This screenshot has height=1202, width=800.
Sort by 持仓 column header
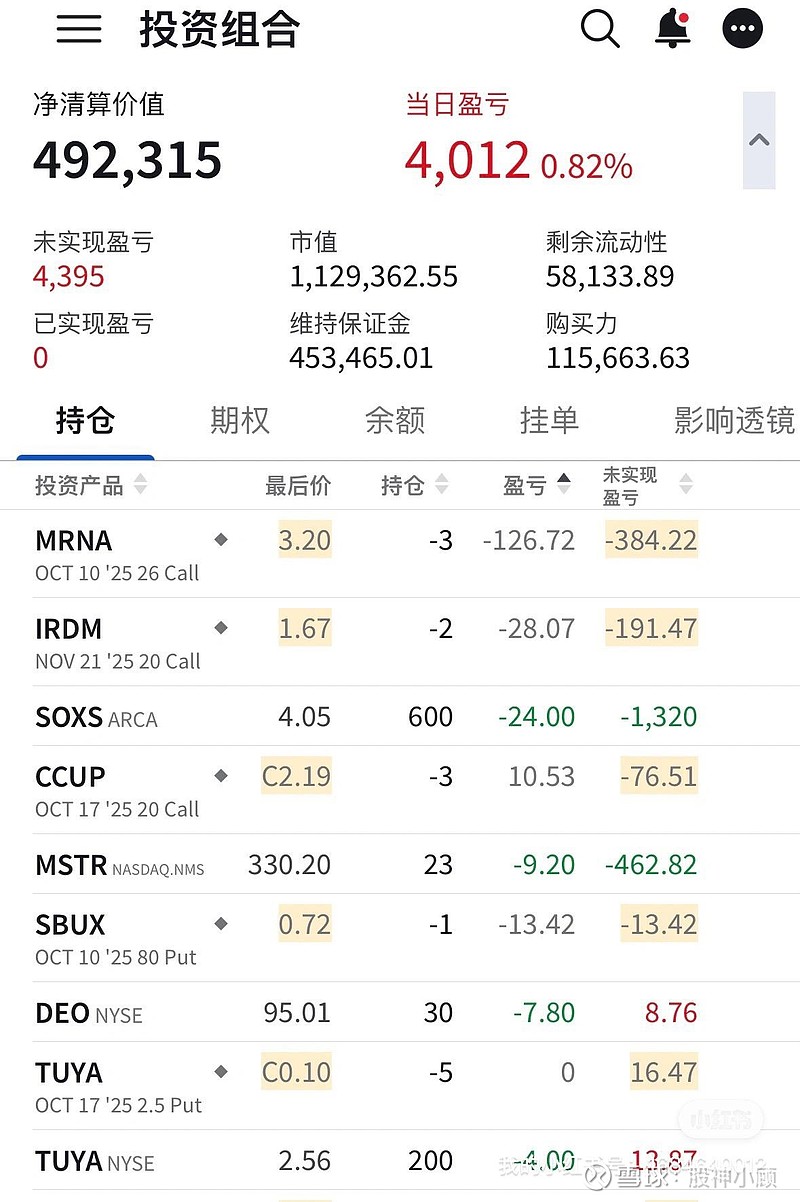point(414,486)
